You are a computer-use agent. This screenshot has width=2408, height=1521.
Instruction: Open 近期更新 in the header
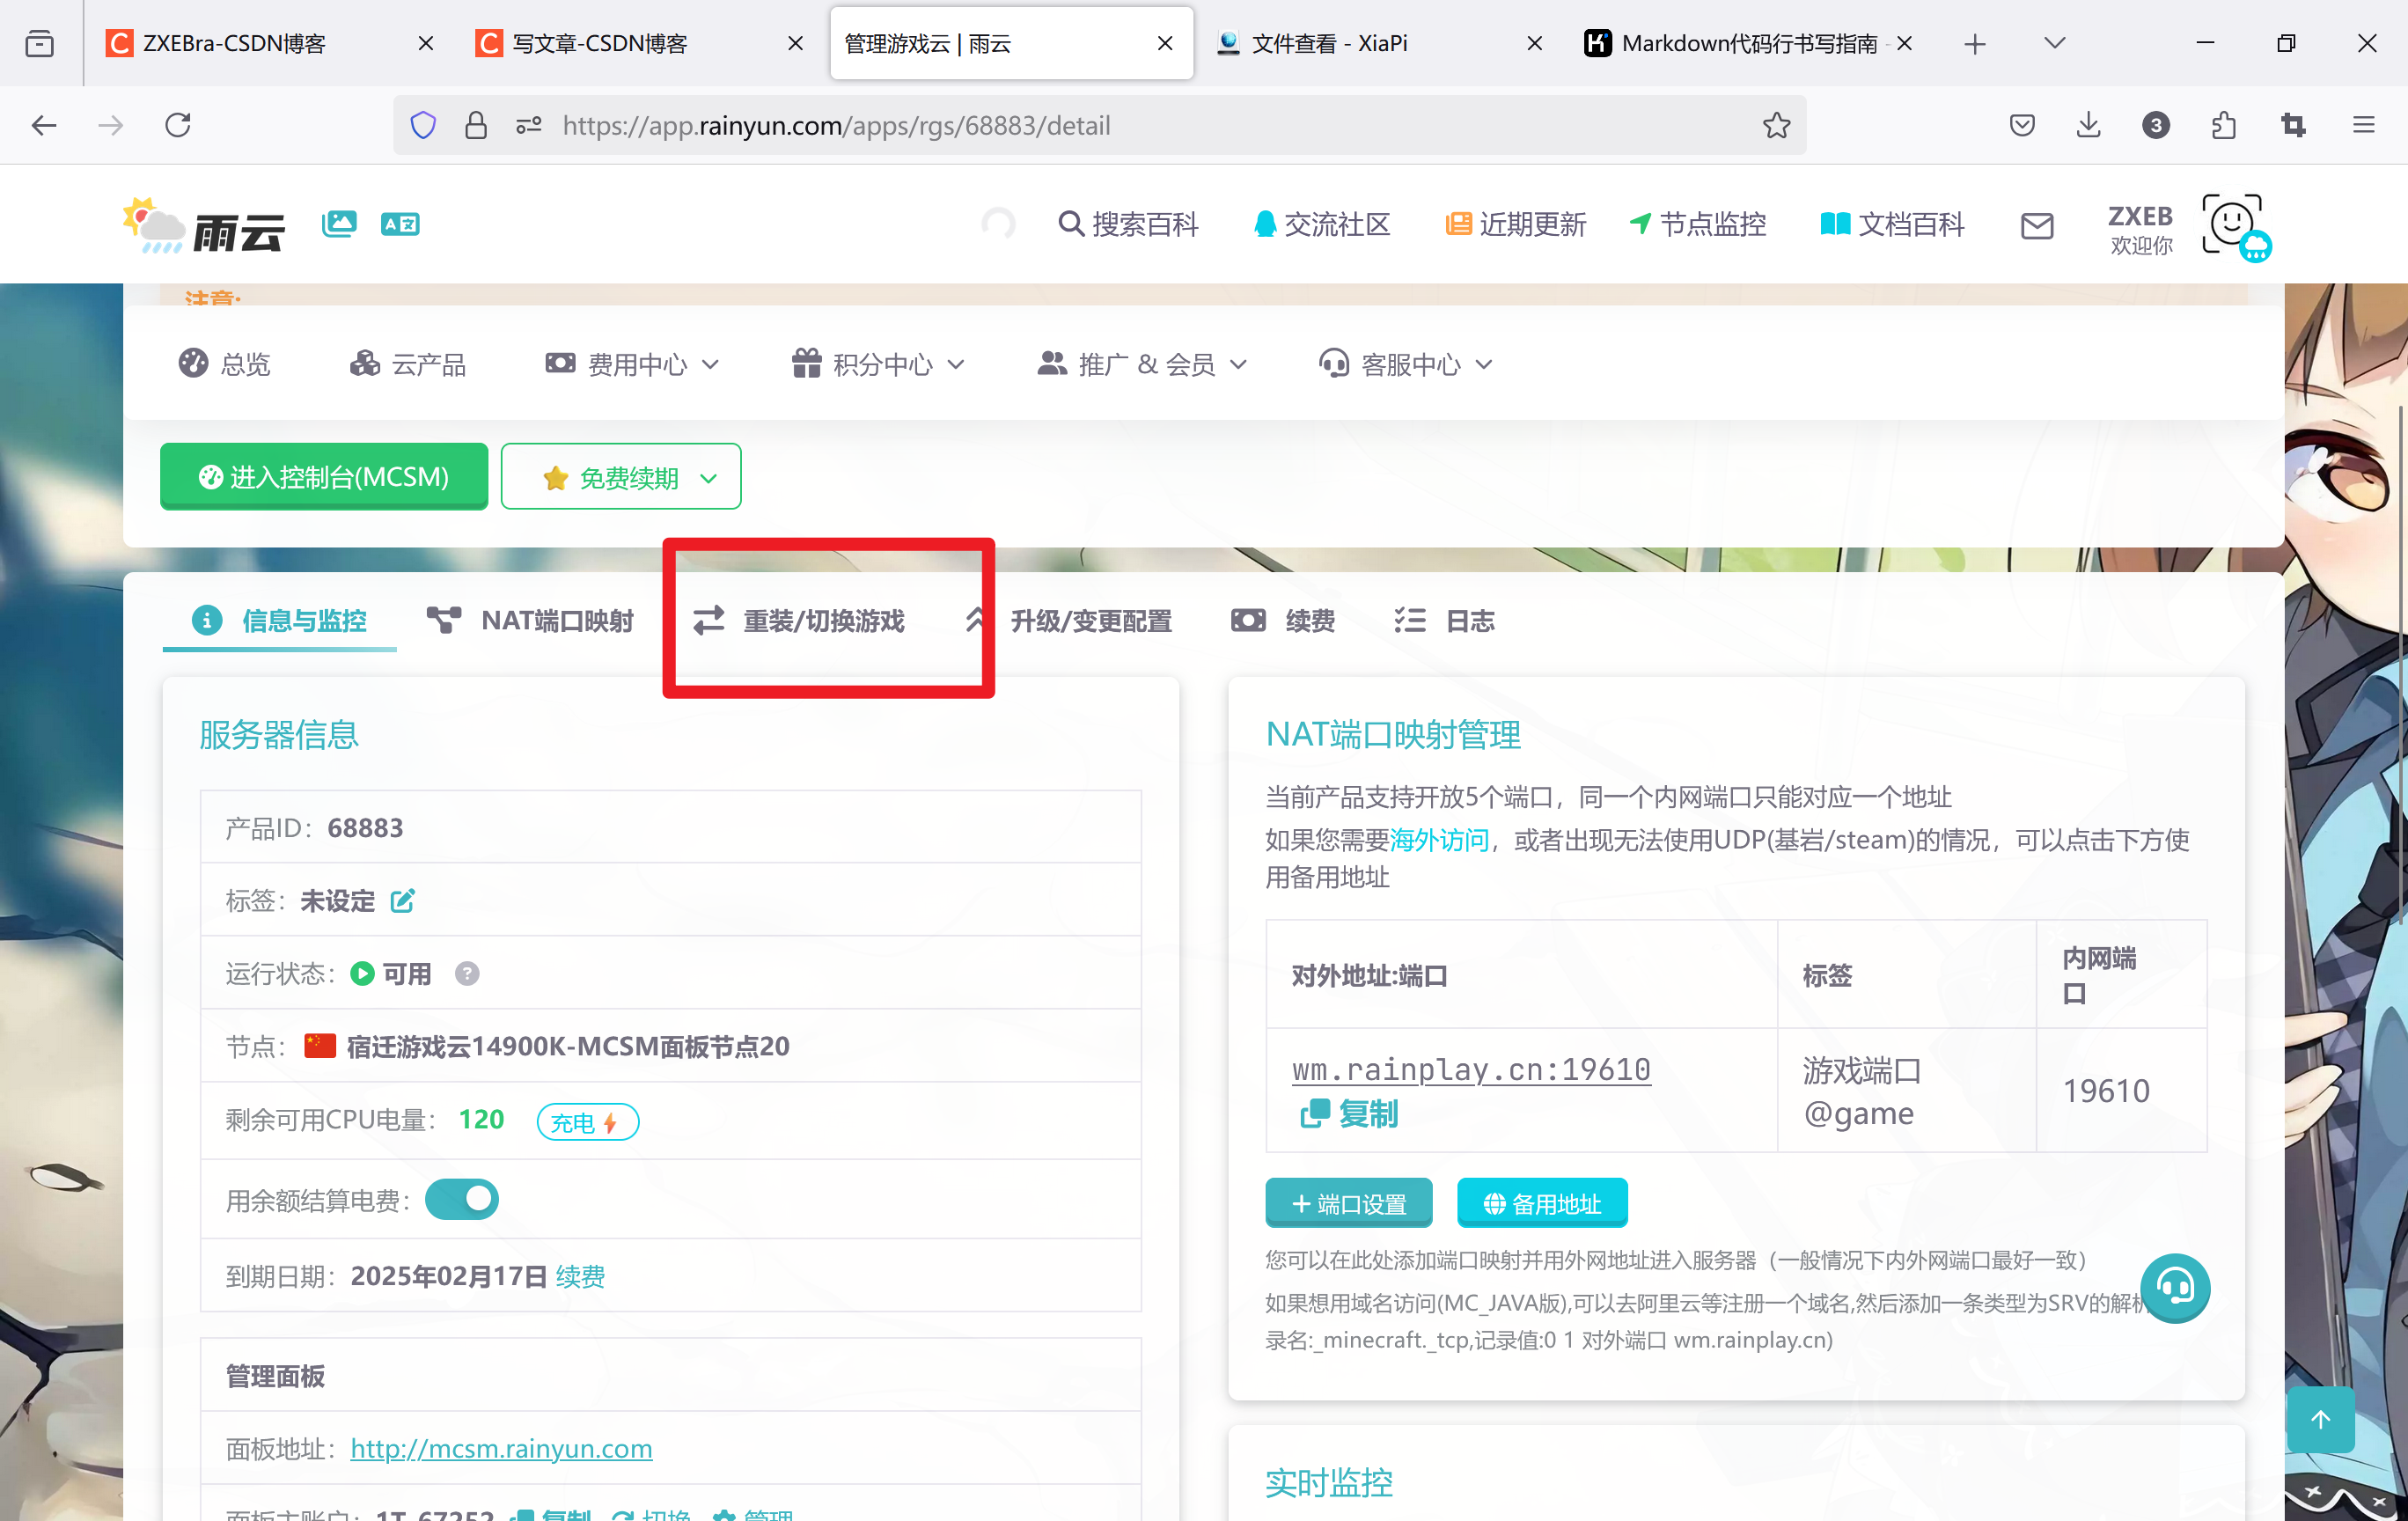click(x=1516, y=224)
